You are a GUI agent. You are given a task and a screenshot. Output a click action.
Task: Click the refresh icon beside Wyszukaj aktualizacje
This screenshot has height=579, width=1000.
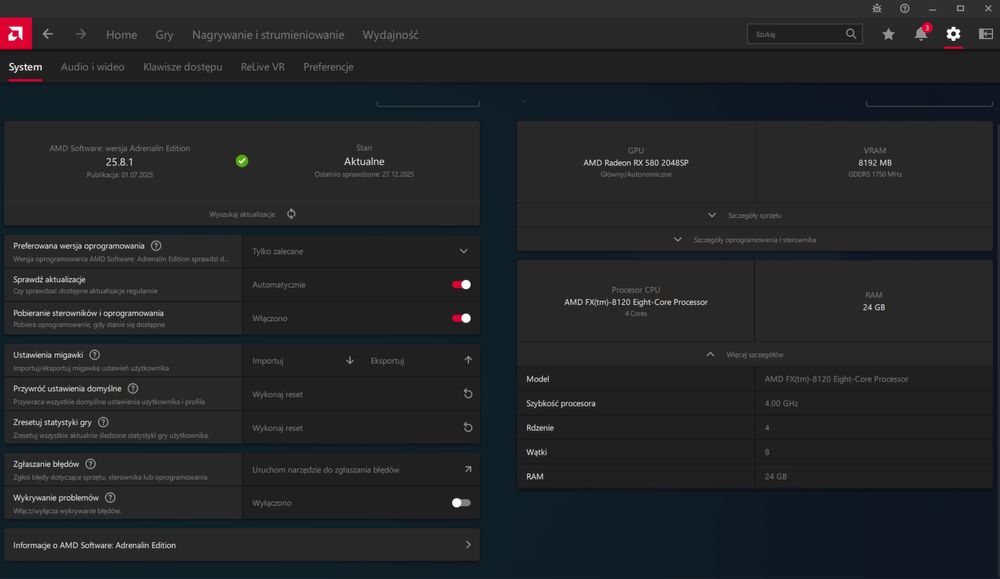(291, 214)
